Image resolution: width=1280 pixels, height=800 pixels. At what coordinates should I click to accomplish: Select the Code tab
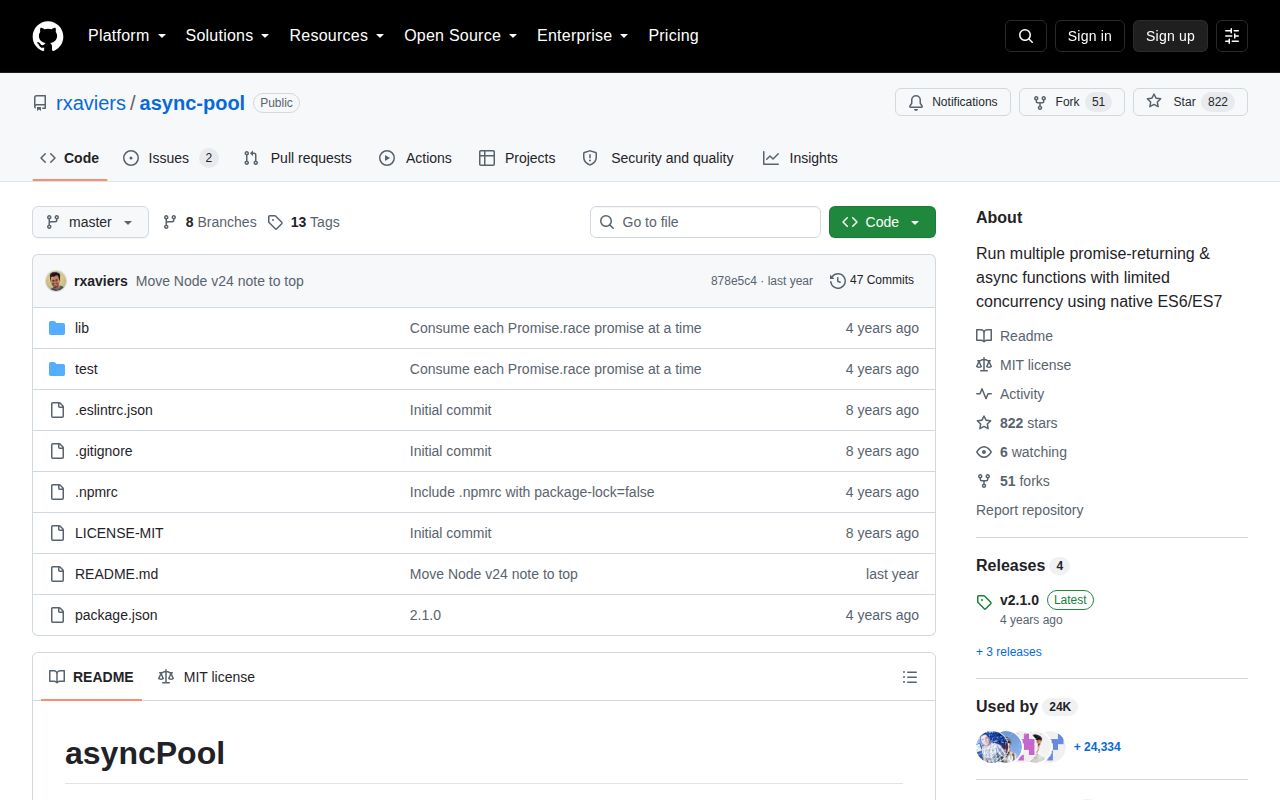[x=69, y=158]
